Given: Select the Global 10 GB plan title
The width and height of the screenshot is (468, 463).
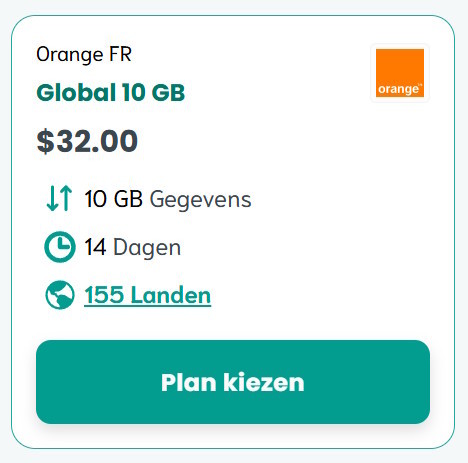Looking at the screenshot, I should pos(110,92).
